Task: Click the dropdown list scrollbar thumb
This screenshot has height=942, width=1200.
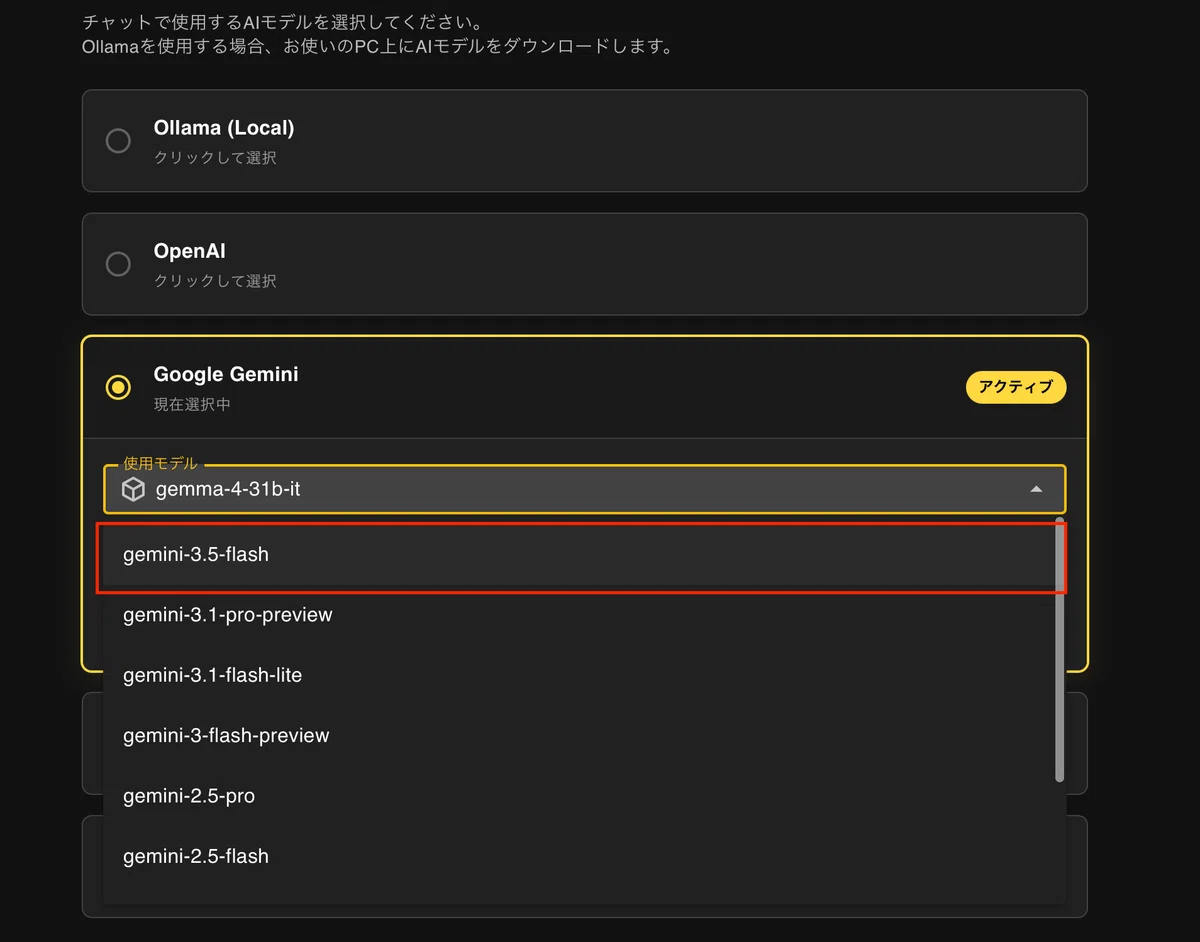Action: tap(1059, 651)
